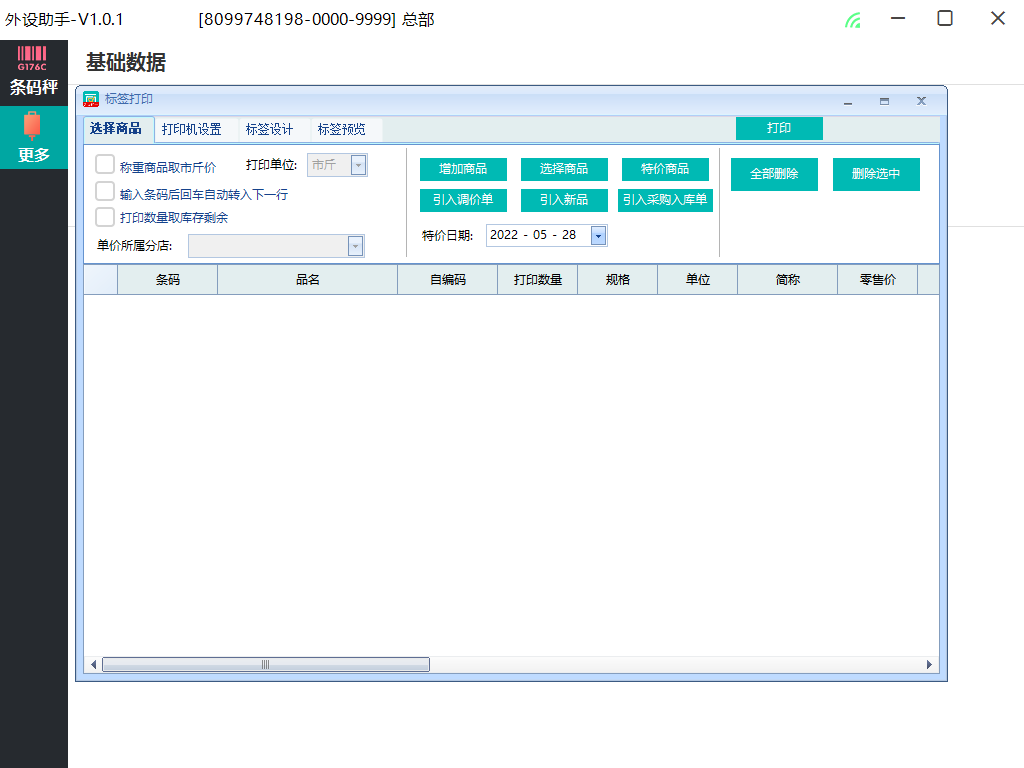Click the horizontal scrollbar right arrow

(x=929, y=664)
